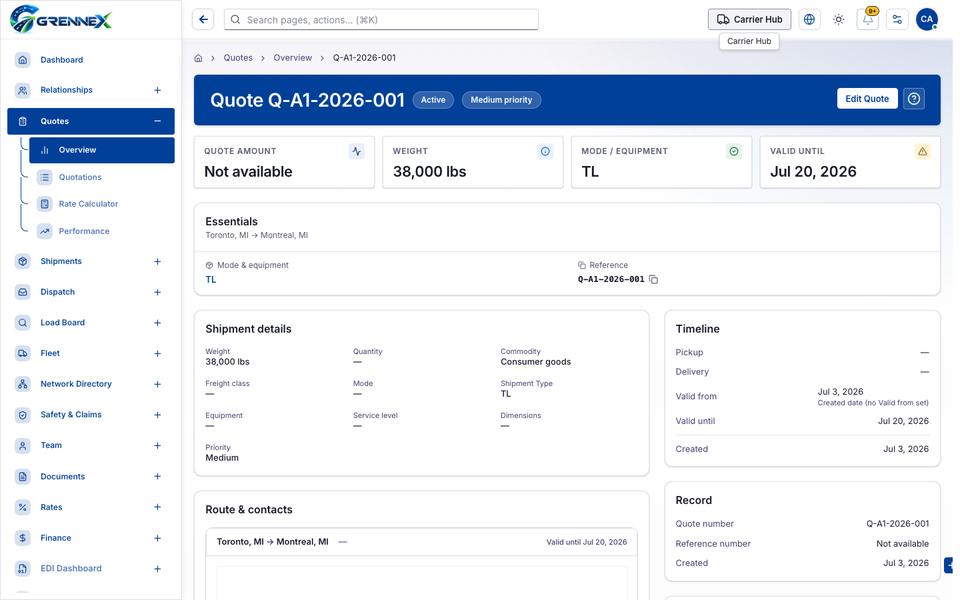The image size is (960, 600).
Task: Click the Medium priority badge
Action: pos(501,100)
